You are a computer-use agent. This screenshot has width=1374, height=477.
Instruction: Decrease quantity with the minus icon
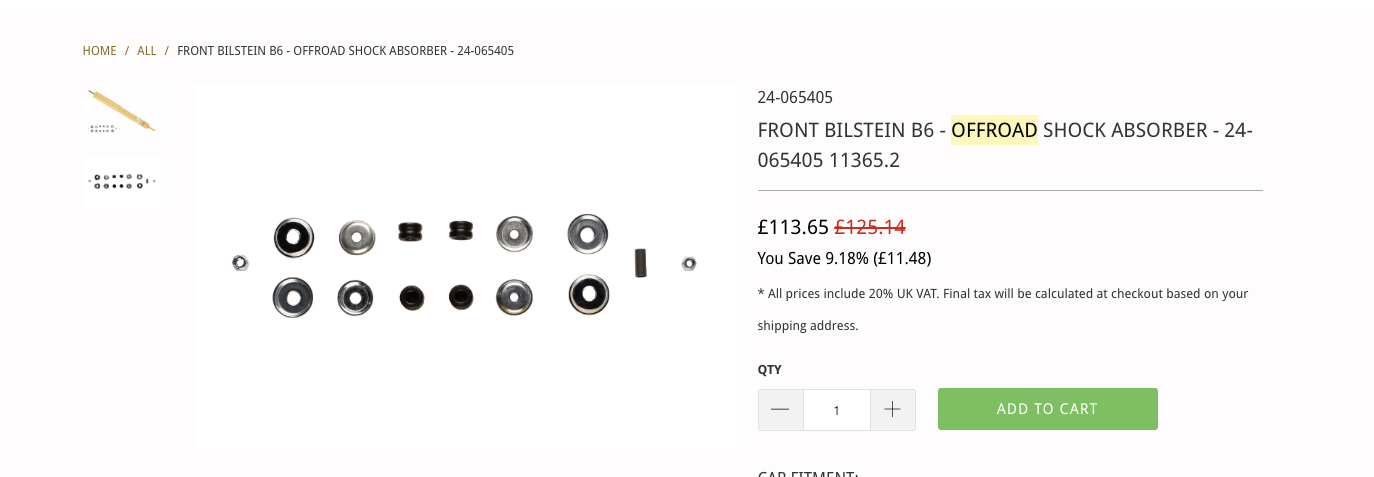click(781, 410)
